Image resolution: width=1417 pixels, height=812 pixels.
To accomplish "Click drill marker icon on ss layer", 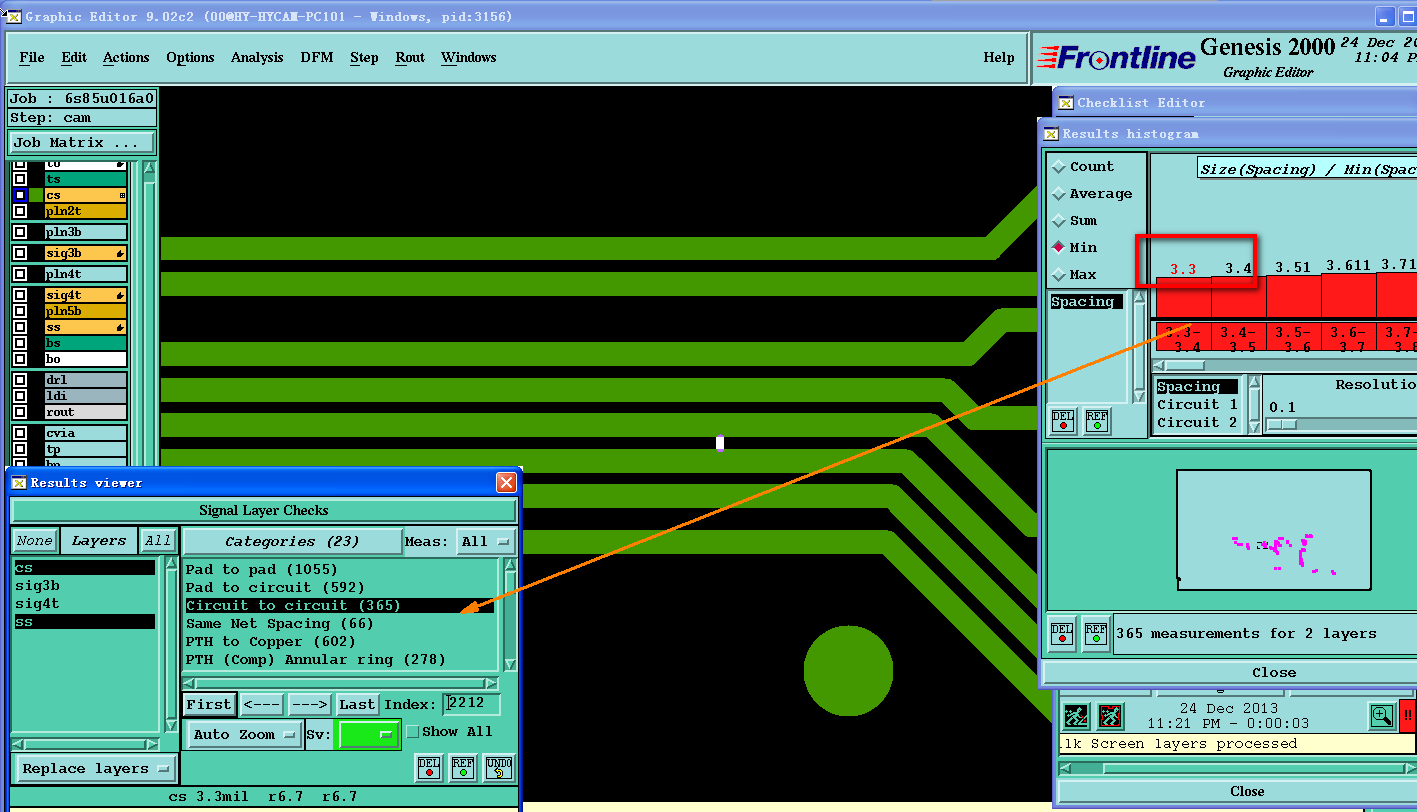I will tap(120, 327).
